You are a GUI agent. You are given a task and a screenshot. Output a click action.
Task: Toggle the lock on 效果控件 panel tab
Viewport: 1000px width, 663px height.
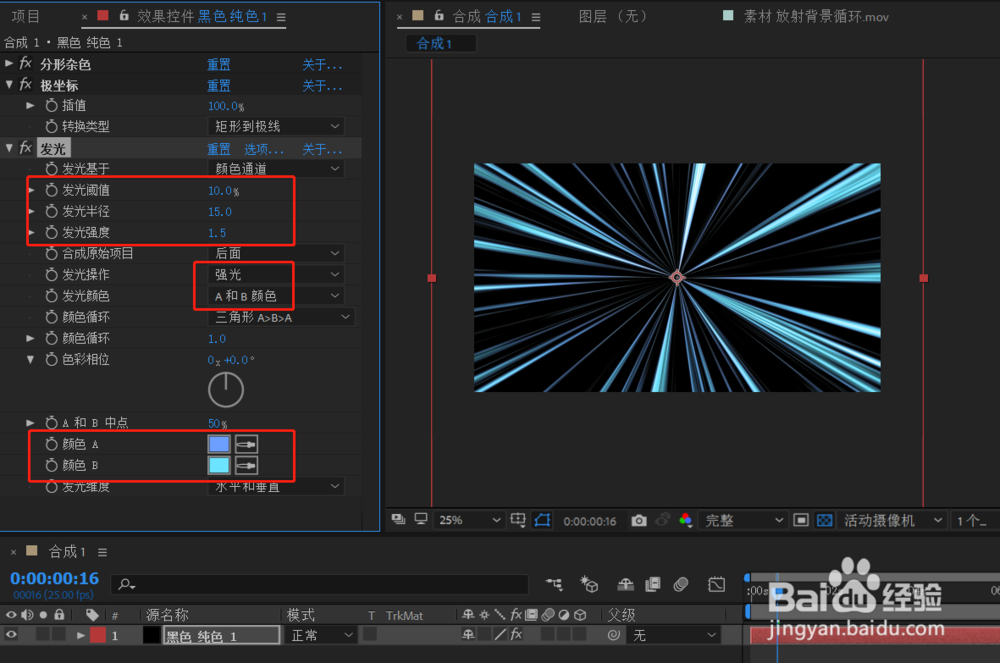pyautogui.click(x=124, y=15)
